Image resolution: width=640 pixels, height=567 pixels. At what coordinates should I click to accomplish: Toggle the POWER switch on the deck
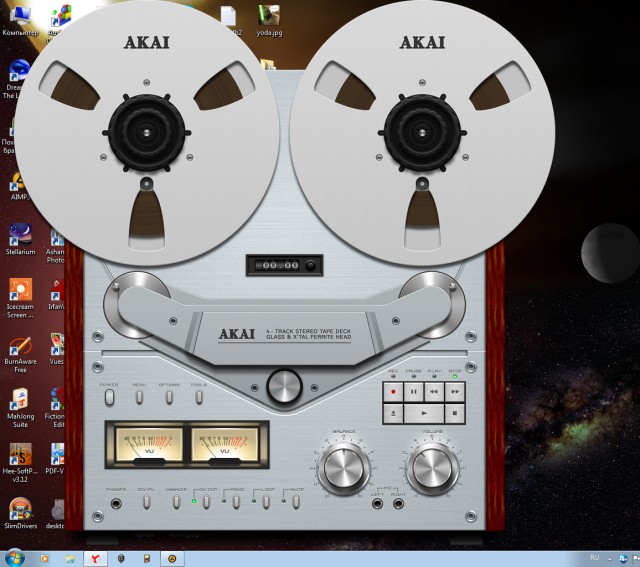(x=109, y=397)
